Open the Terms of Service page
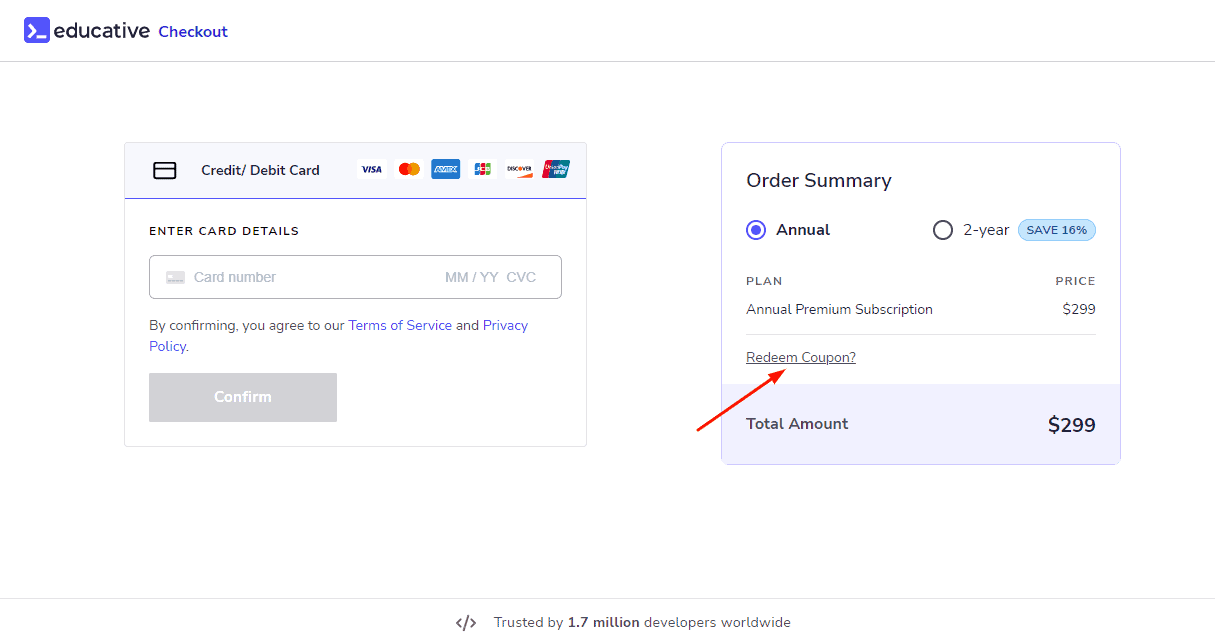The width and height of the screenshot is (1215, 644). coord(400,325)
